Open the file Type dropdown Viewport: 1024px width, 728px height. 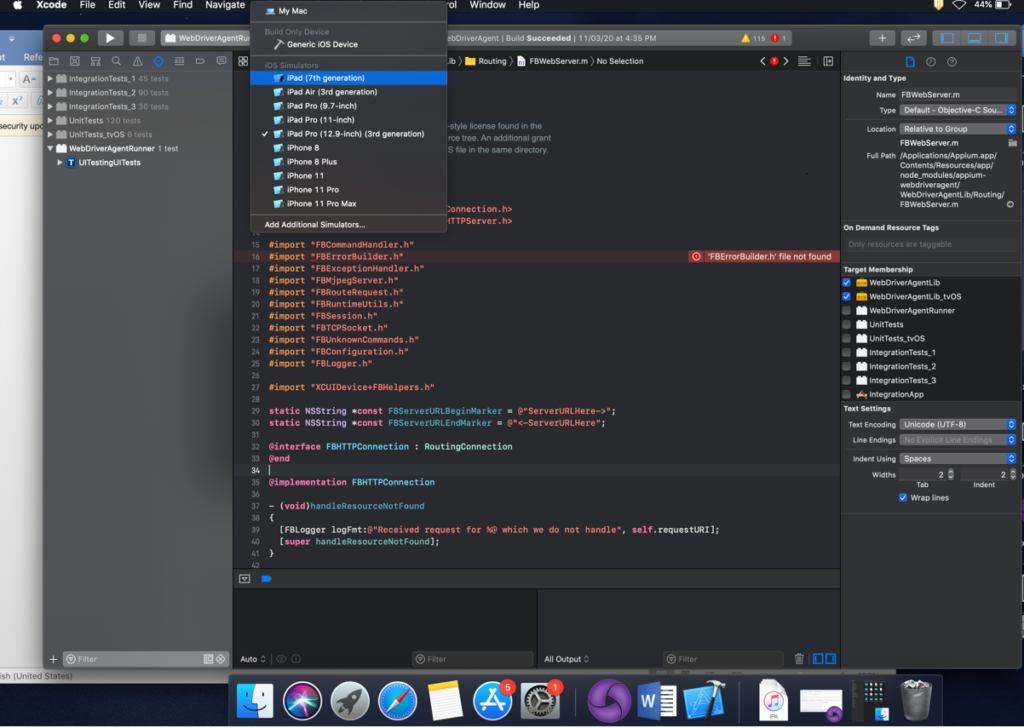957,110
